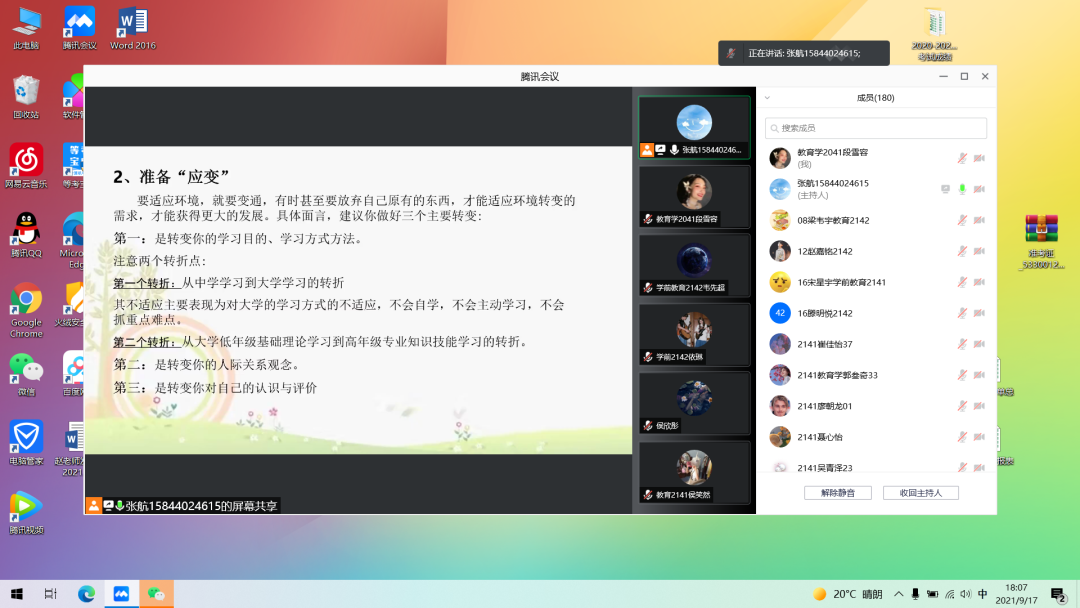Toggle camera icon for 12赵嘉铭2142
The width and height of the screenshot is (1080, 608).
979,251
